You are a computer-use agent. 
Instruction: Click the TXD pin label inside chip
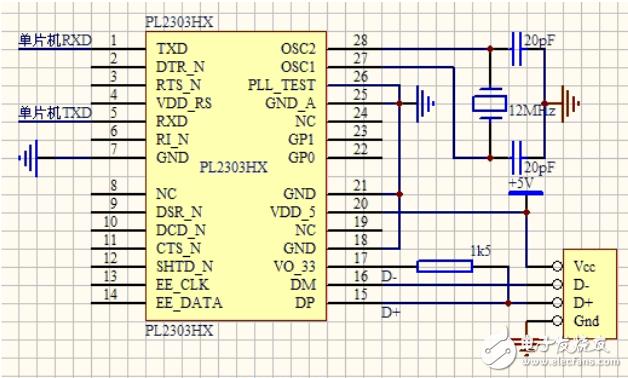(172, 49)
